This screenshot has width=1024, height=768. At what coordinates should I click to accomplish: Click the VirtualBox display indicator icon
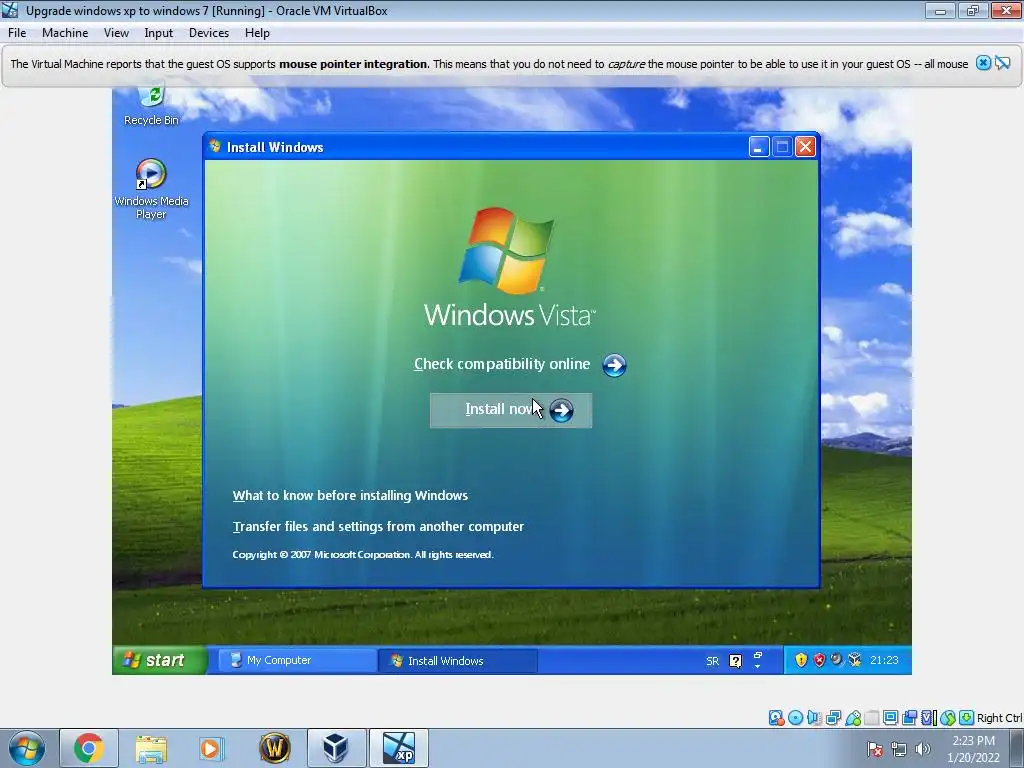(x=890, y=718)
